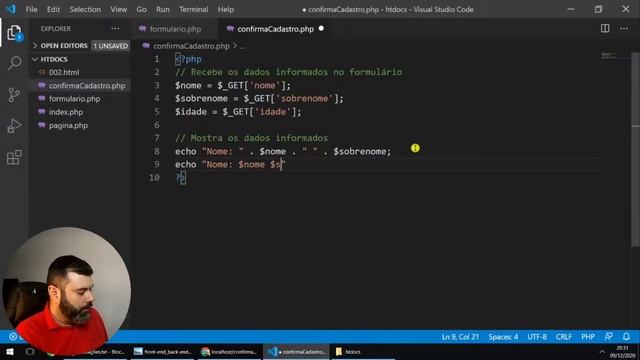Open the Source Control view icon
Screen dimensions: 640x360
14,95
